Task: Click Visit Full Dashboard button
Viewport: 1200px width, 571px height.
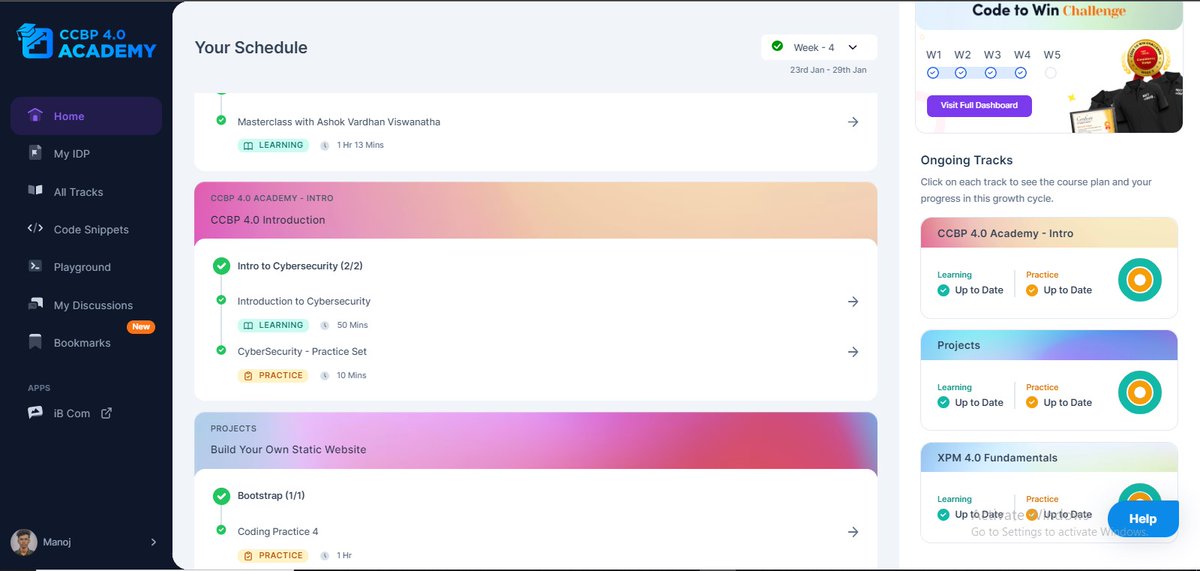Action: pyautogui.click(x=979, y=105)
